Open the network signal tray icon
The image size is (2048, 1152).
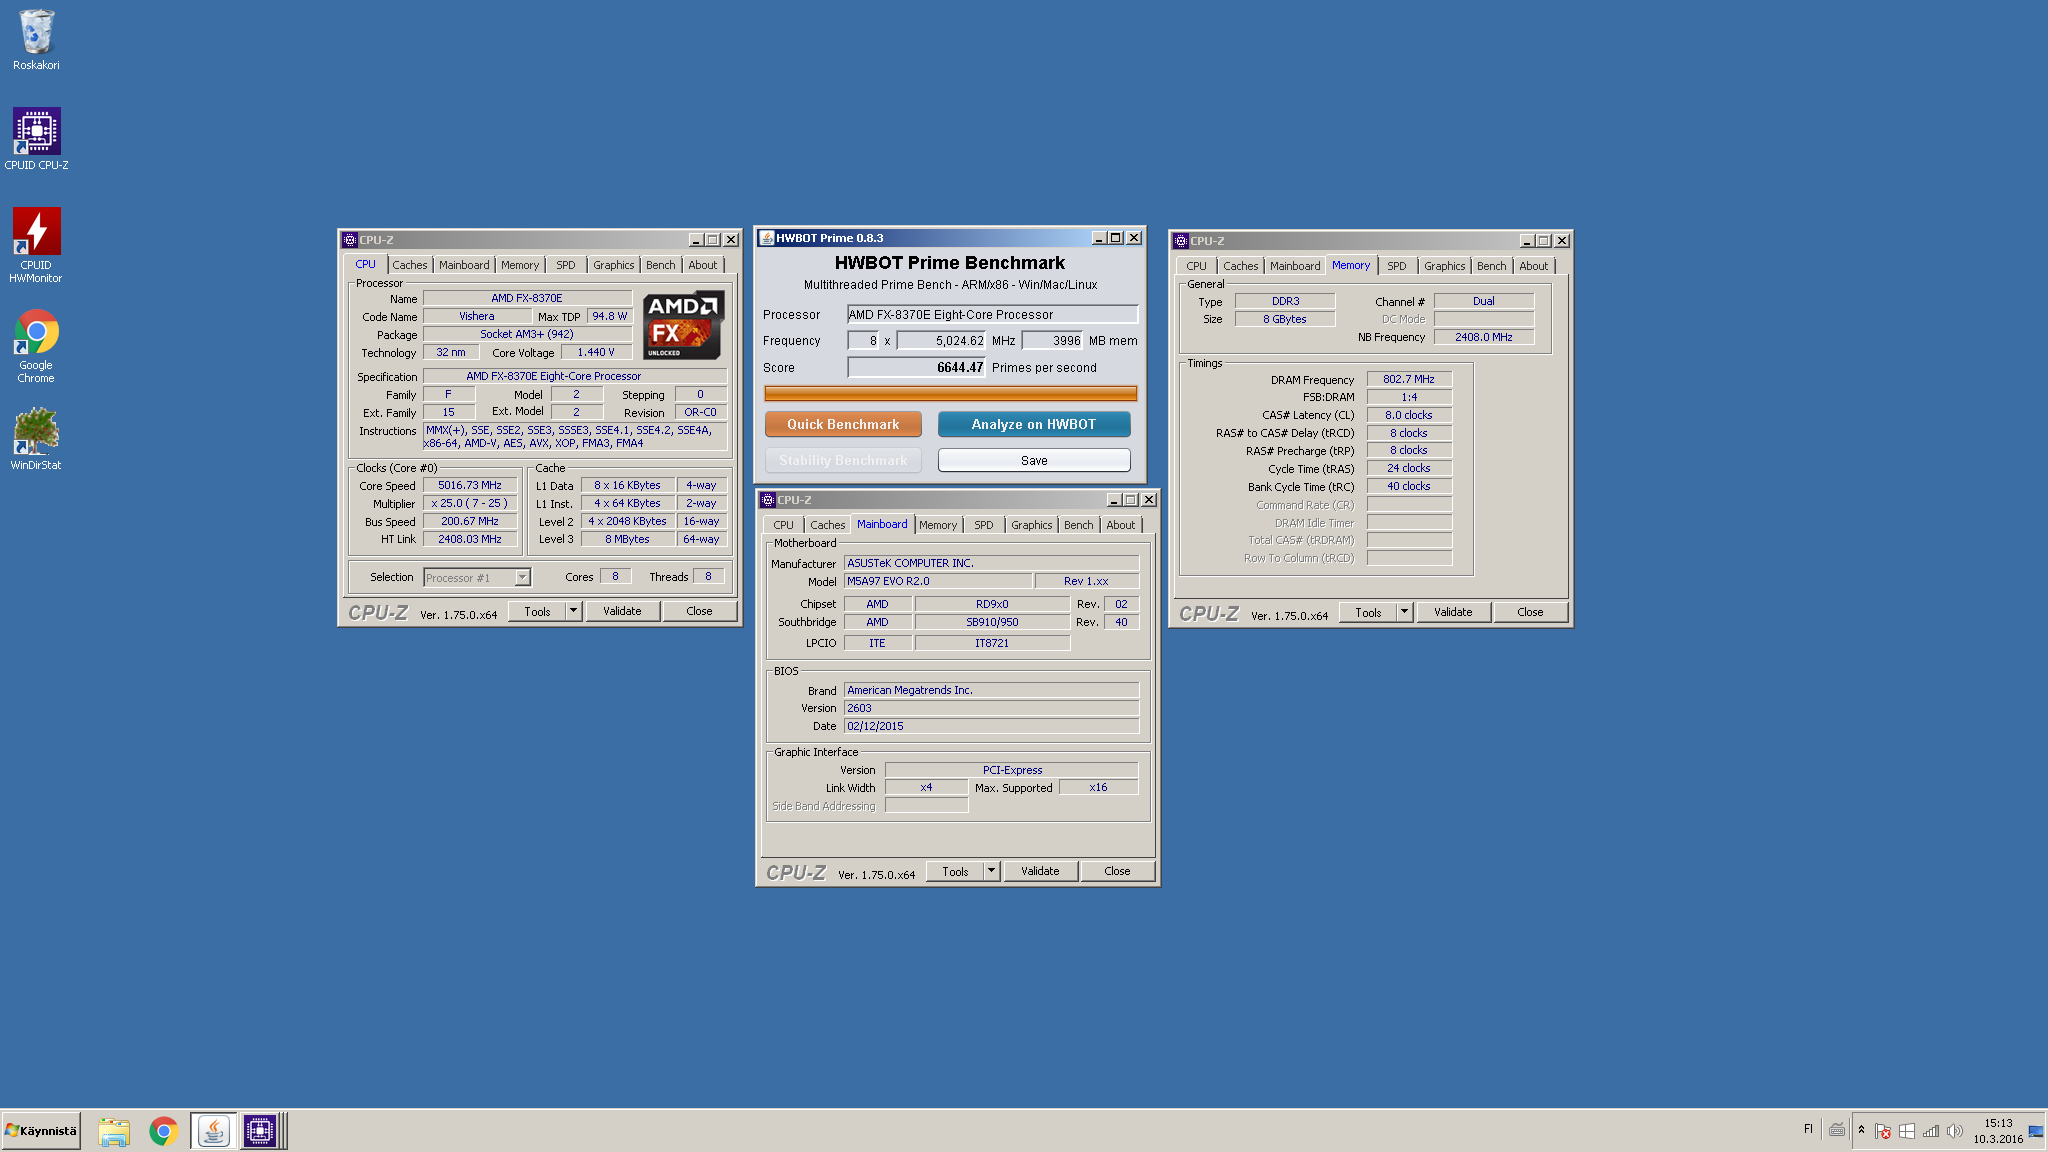[1931, 1131]
